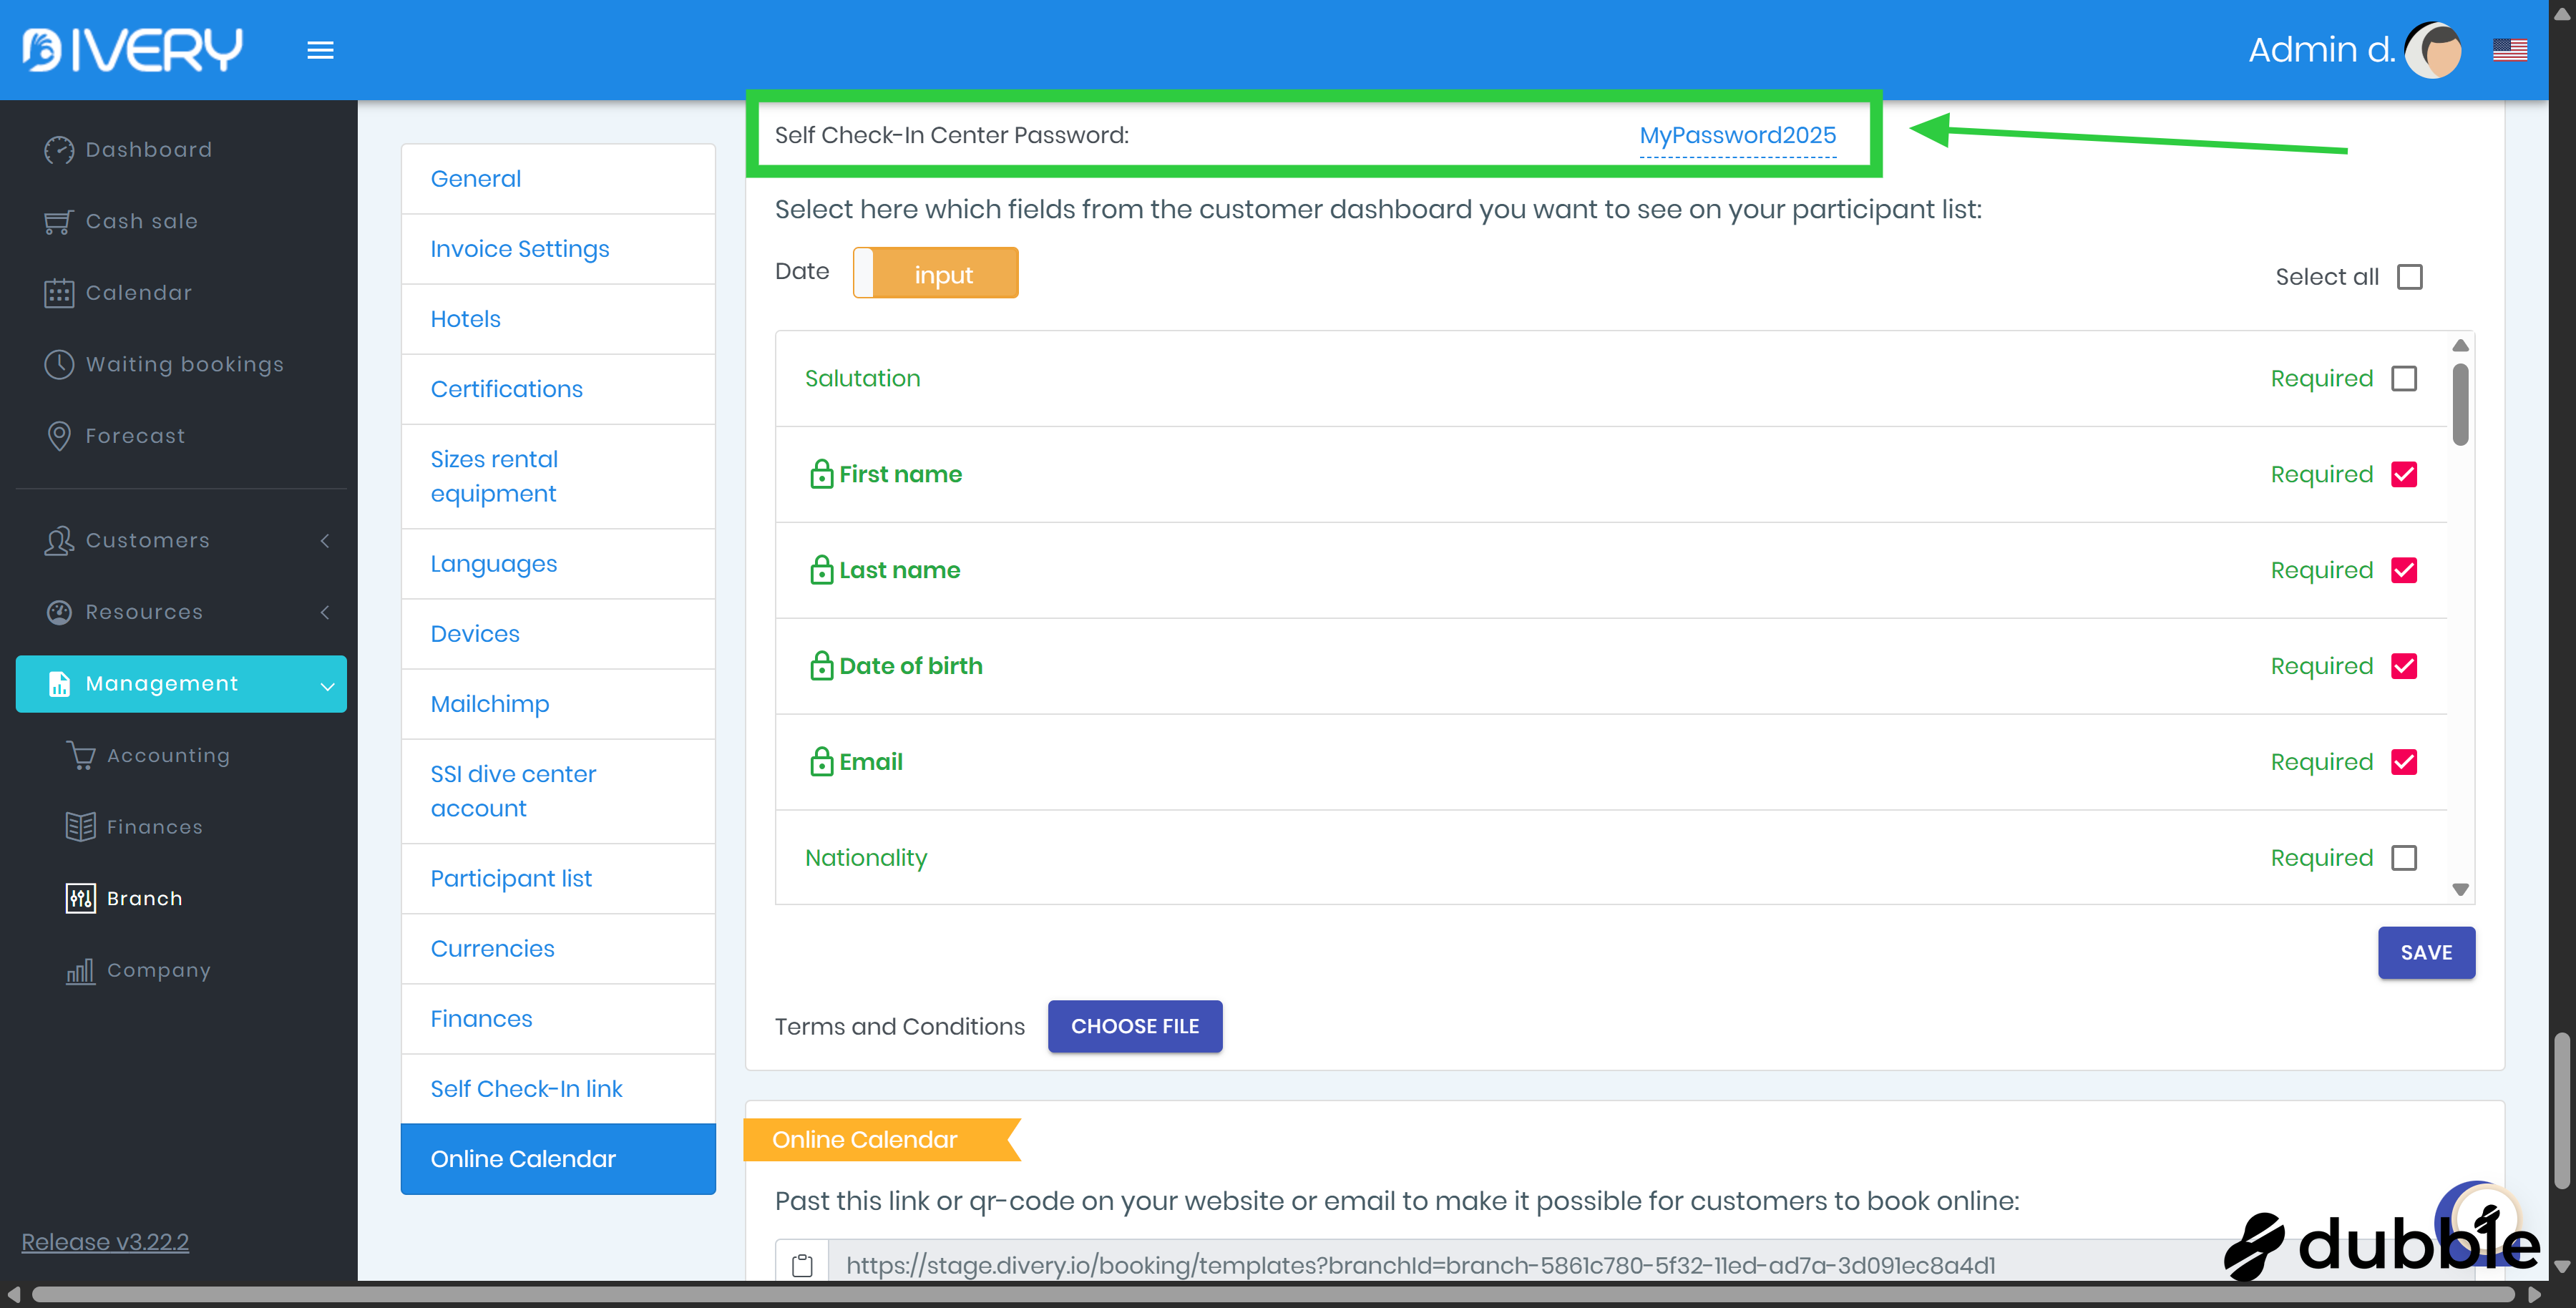Expand the Resources submenu chevron

[x=325, y=612]
